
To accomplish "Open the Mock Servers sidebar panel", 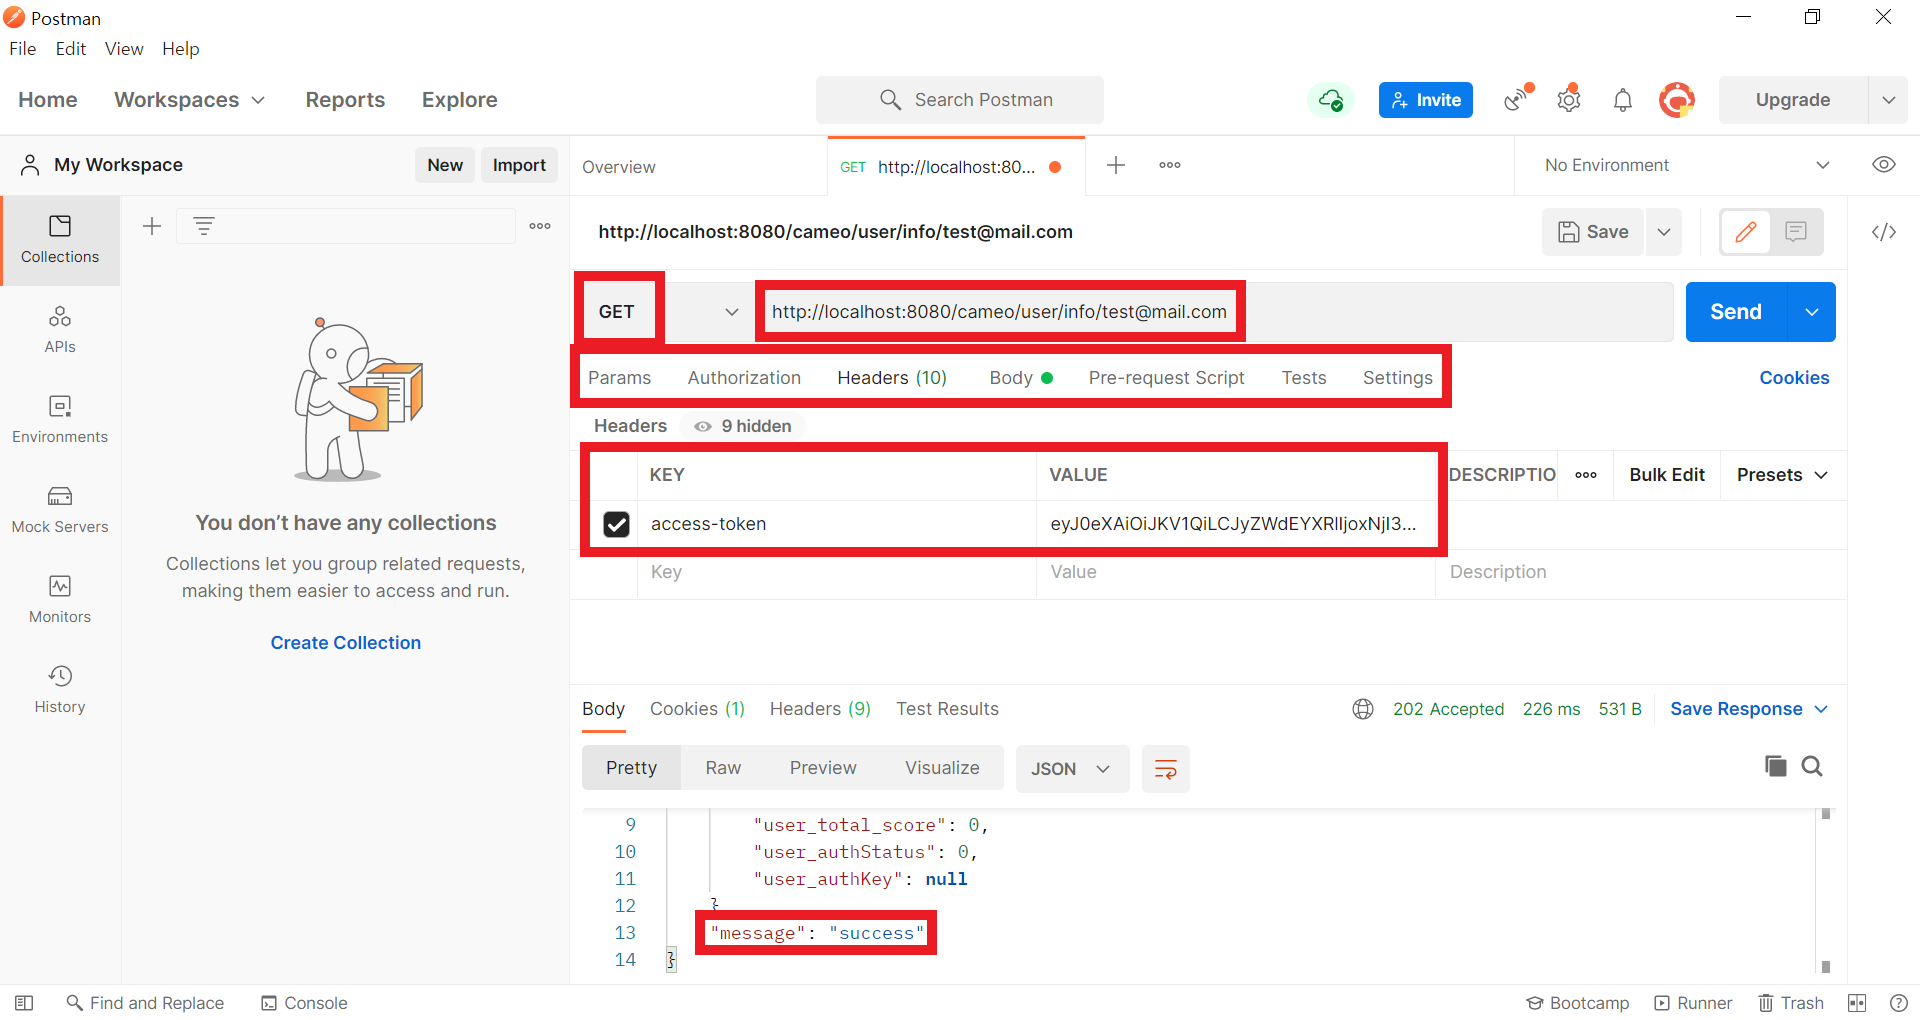I will [60, 510].
